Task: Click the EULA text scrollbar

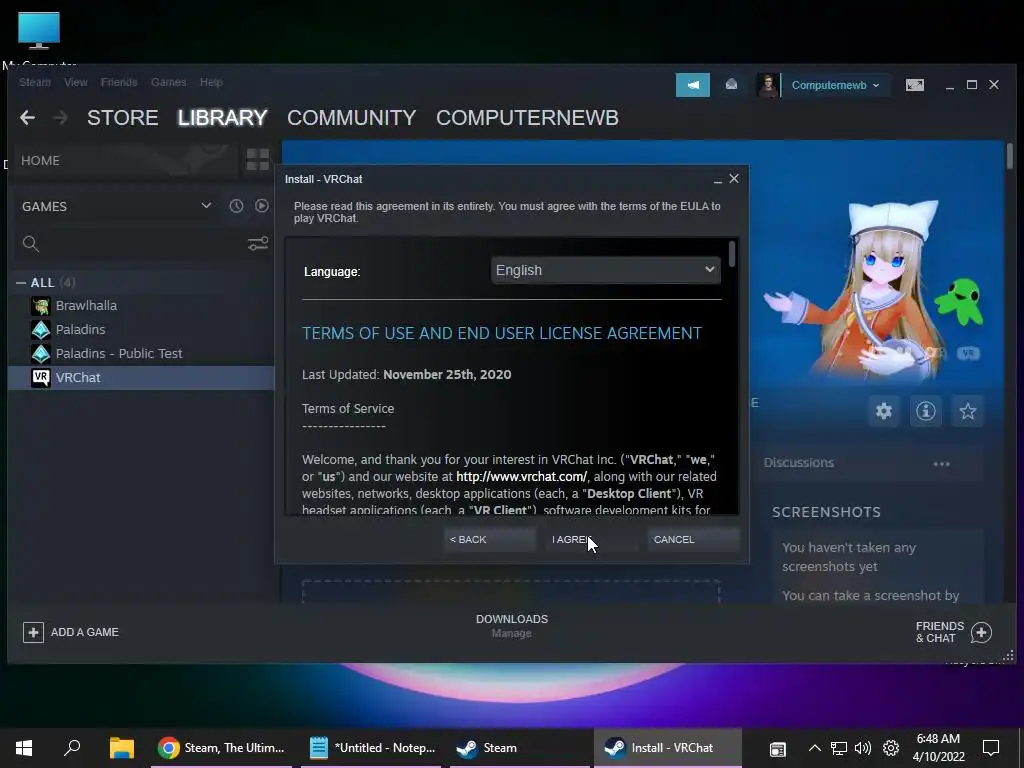Action: click(x=732, y=254)
